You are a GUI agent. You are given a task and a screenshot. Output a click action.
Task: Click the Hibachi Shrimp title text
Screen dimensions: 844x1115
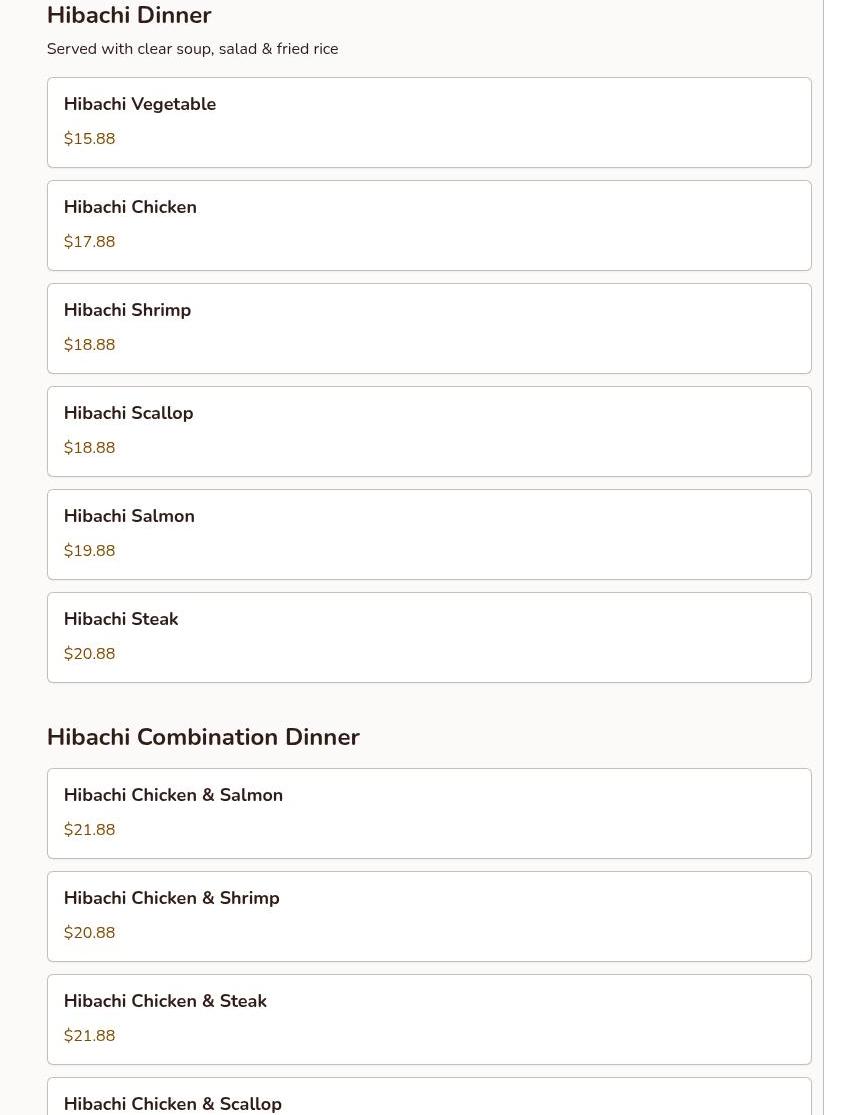[x=127, y=310]
